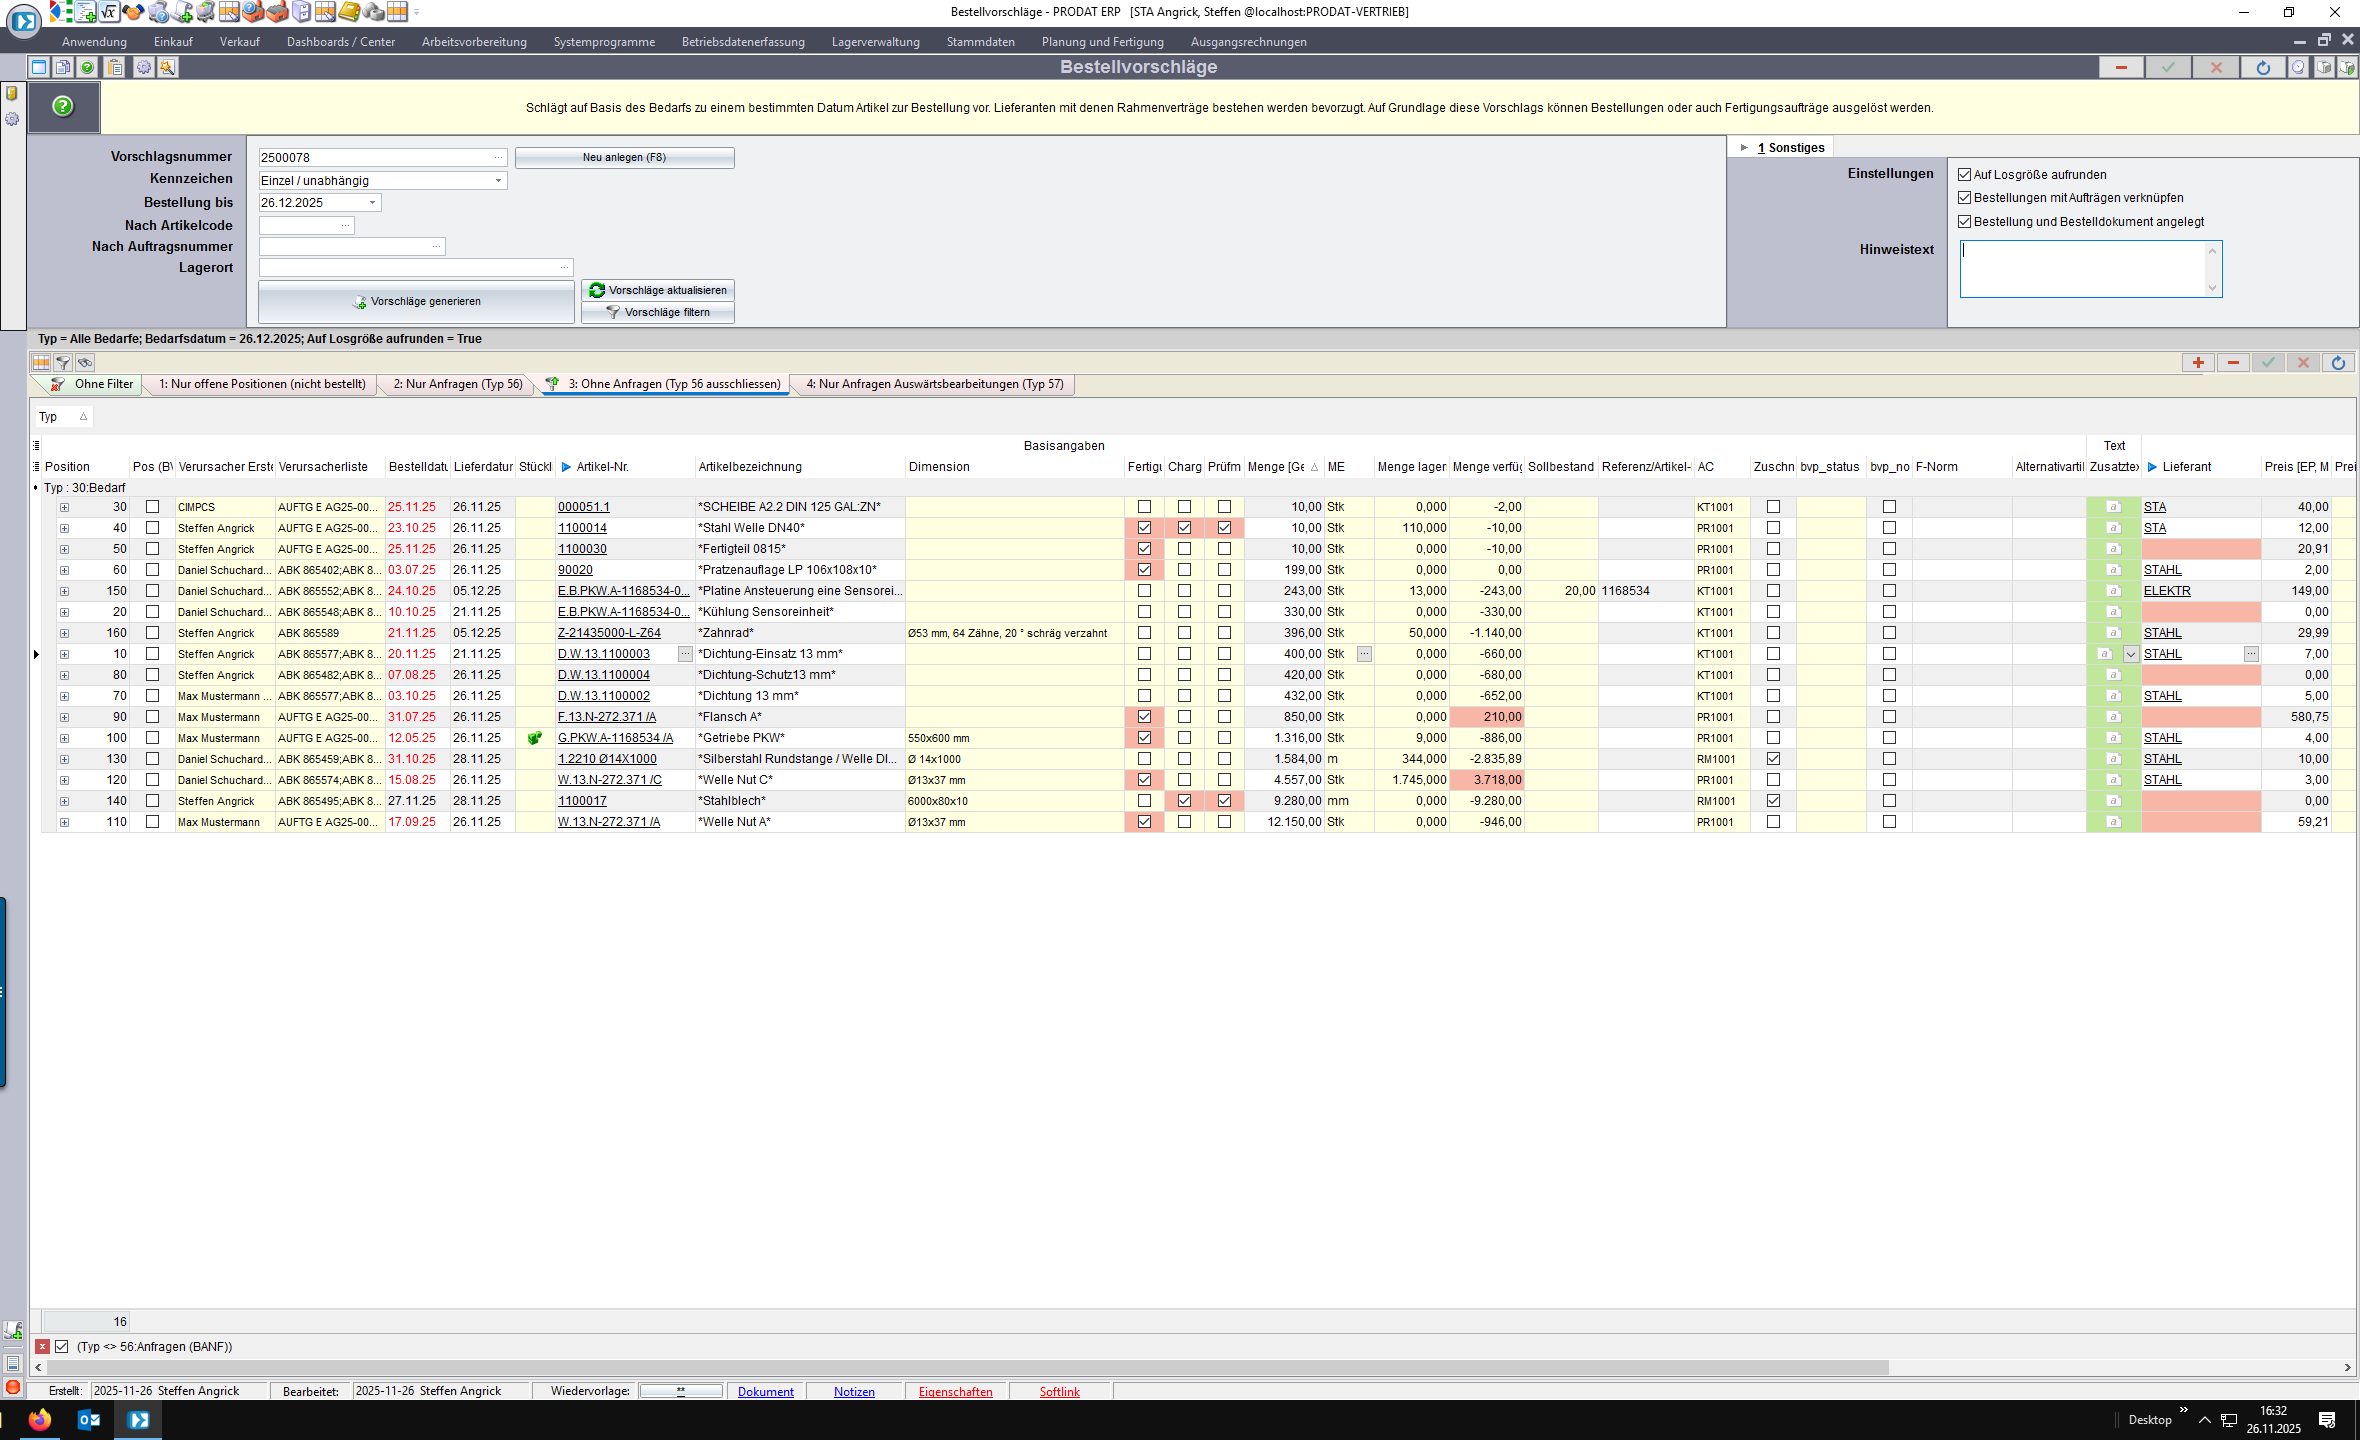This screenshot has height=1440, width=2360.
Task: Expand the row at position 30
Action: 65,507
